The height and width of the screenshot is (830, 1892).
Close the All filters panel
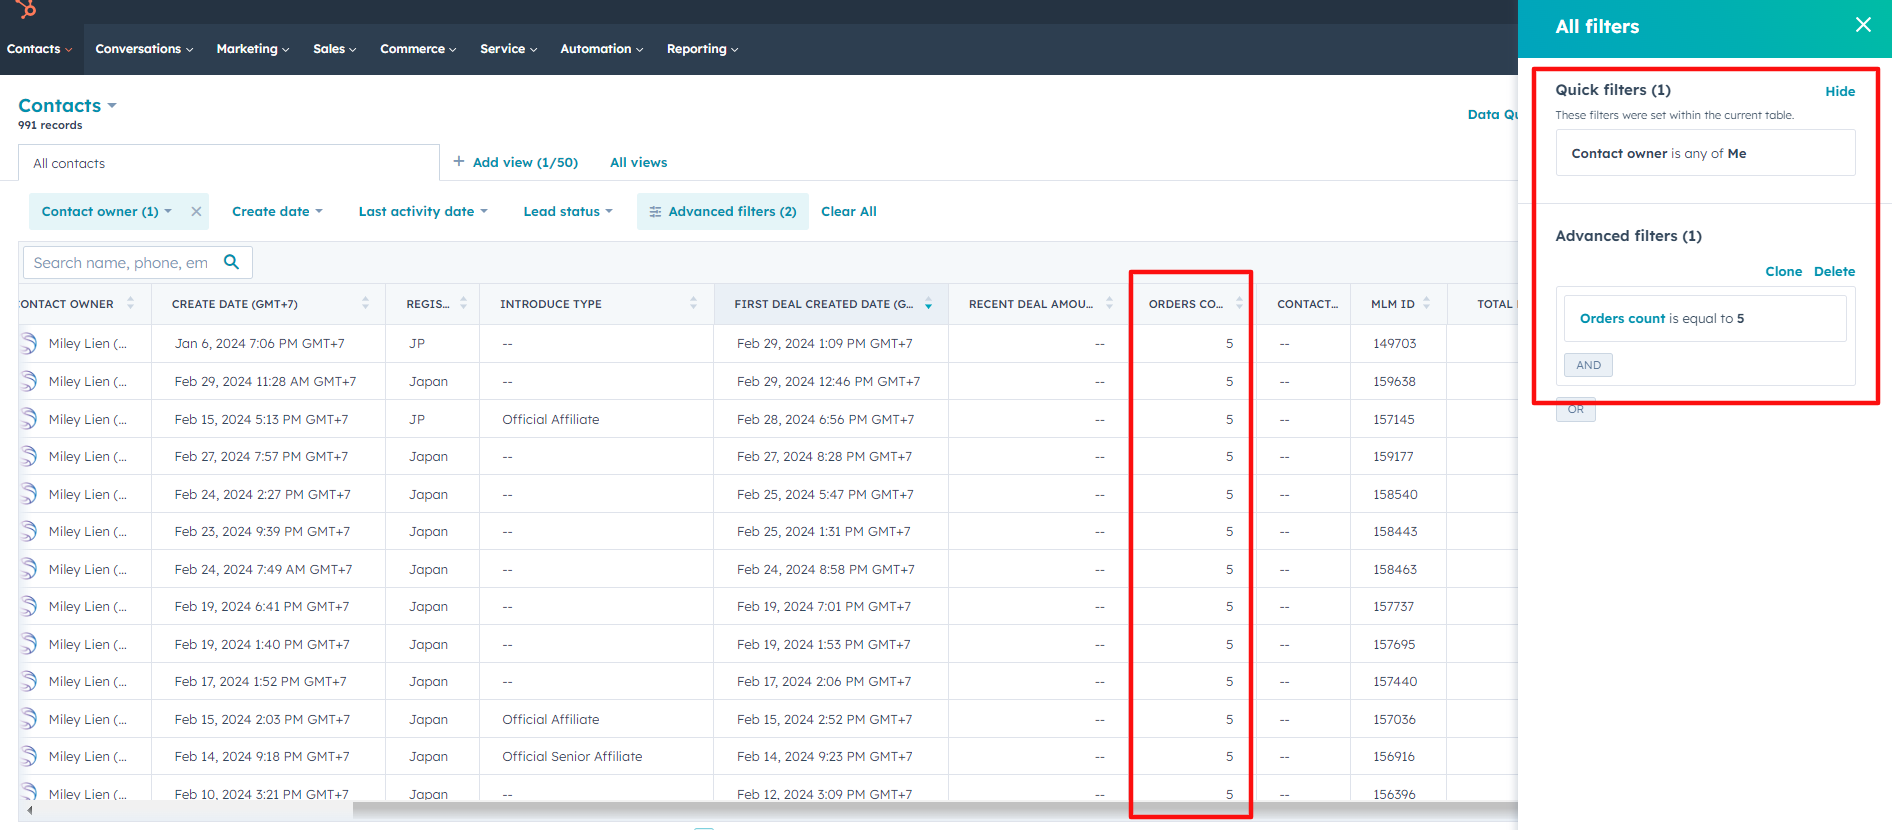tap(1862, 25)
